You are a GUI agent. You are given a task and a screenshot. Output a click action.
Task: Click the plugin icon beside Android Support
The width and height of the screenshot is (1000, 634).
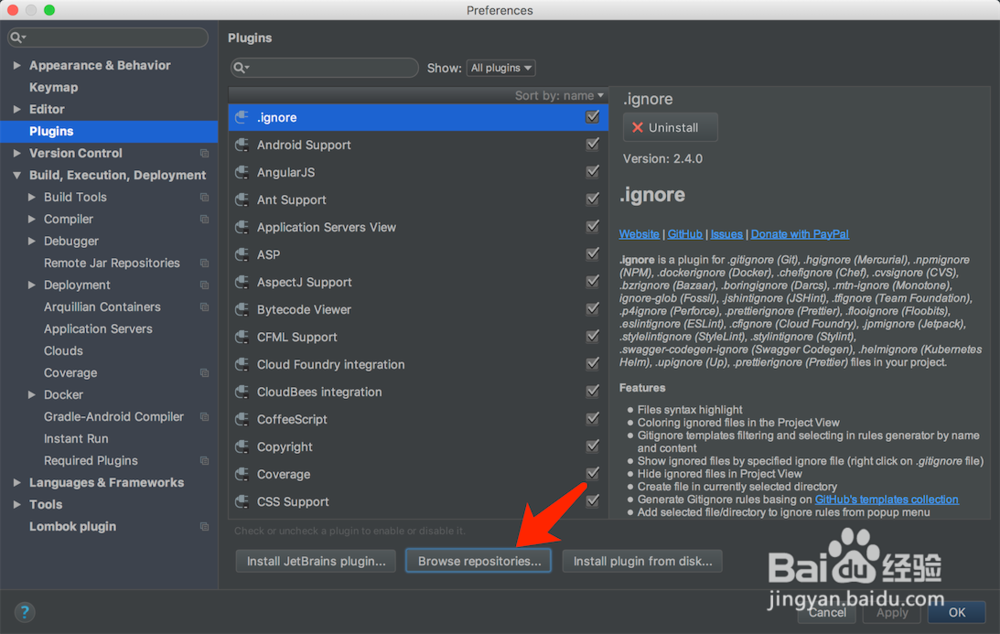coord(242,145)
